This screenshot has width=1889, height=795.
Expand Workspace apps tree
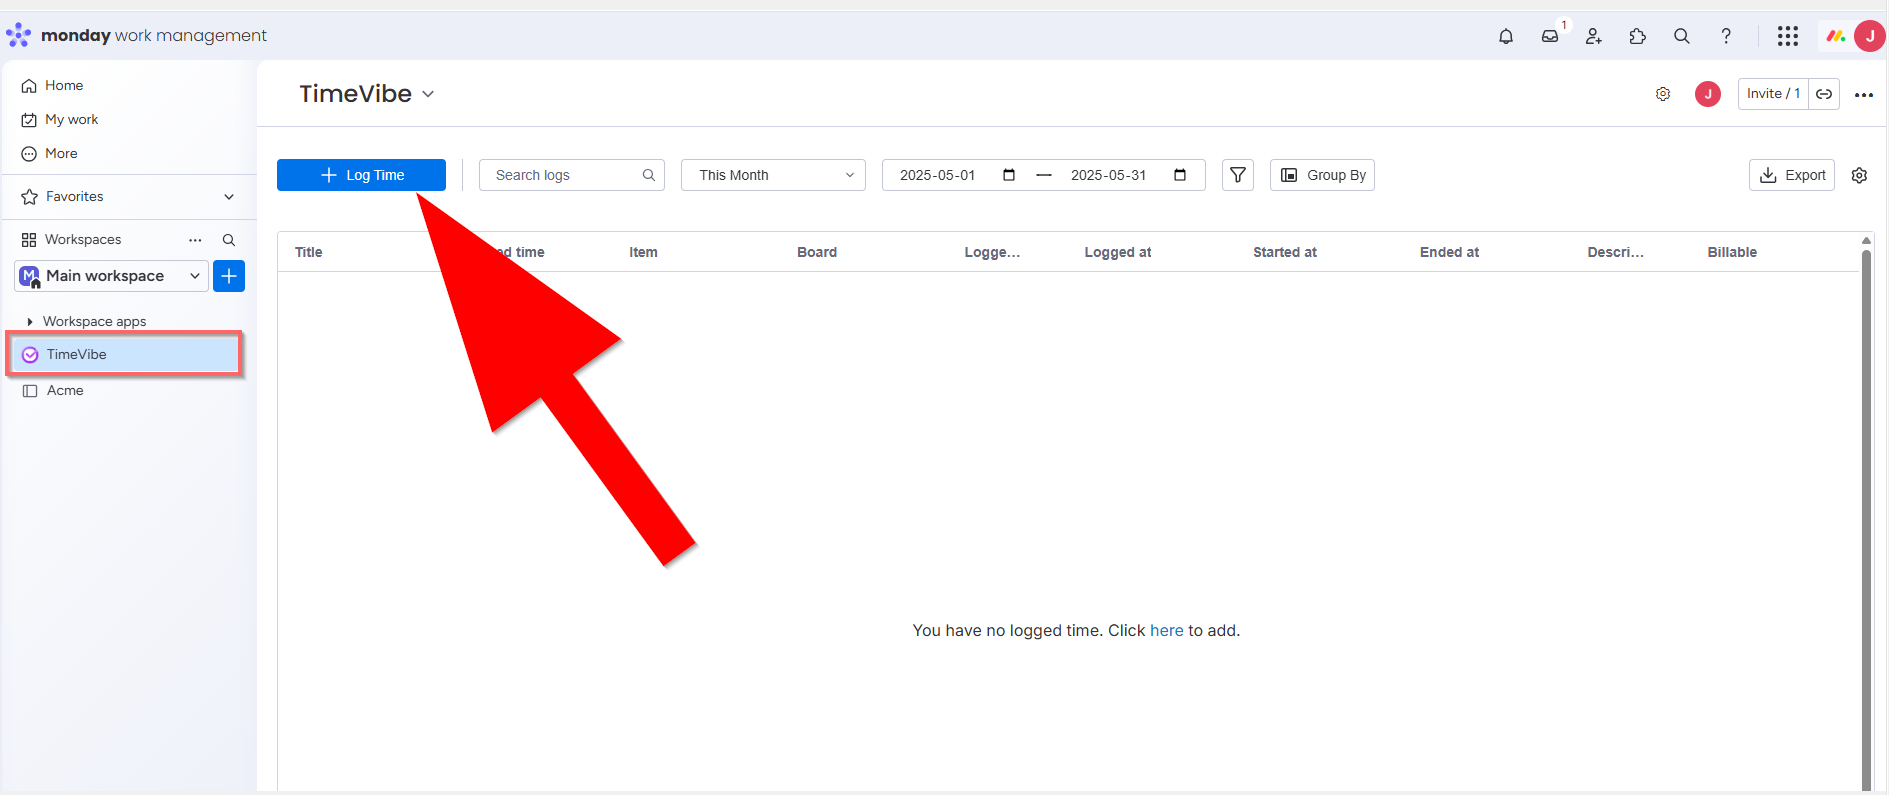(x=30, y=322)
